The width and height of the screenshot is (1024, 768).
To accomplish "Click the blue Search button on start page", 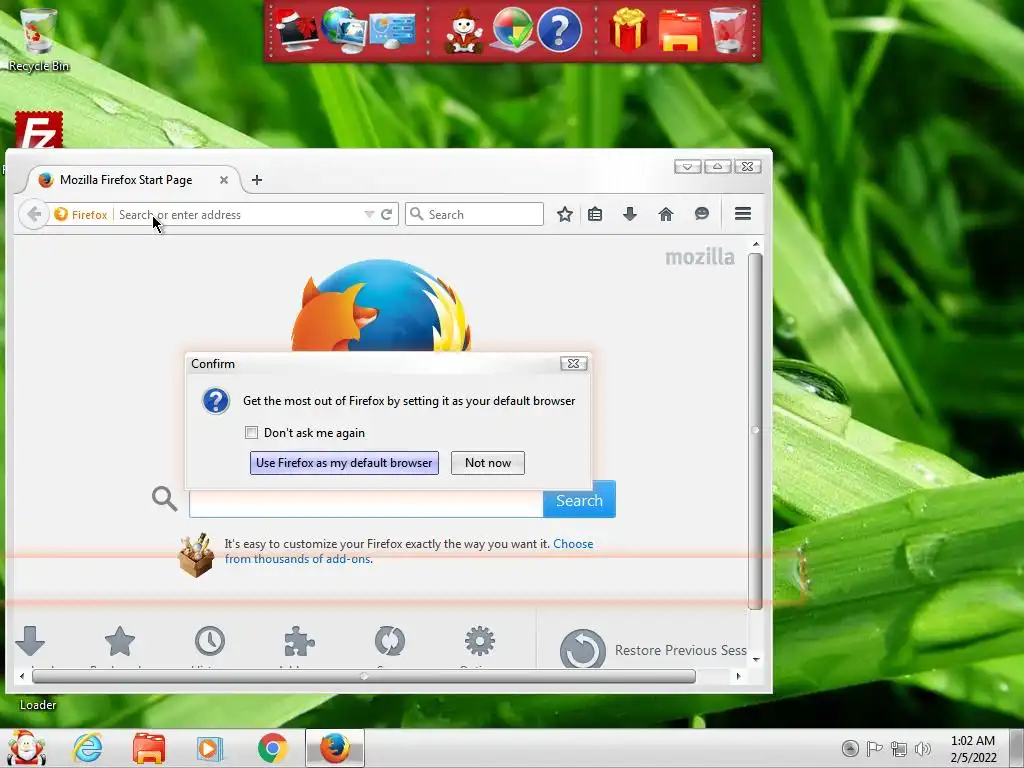I will point(579,500).
